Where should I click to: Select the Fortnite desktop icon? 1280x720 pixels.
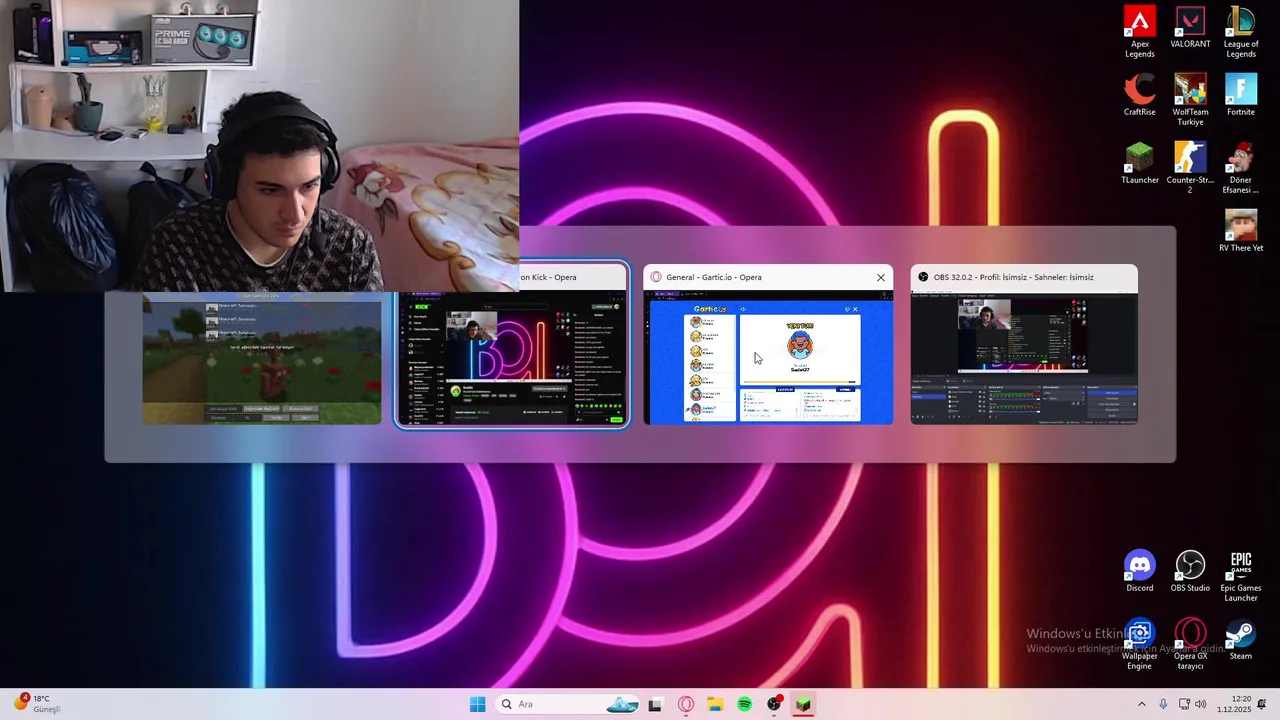pos(1241,95)
